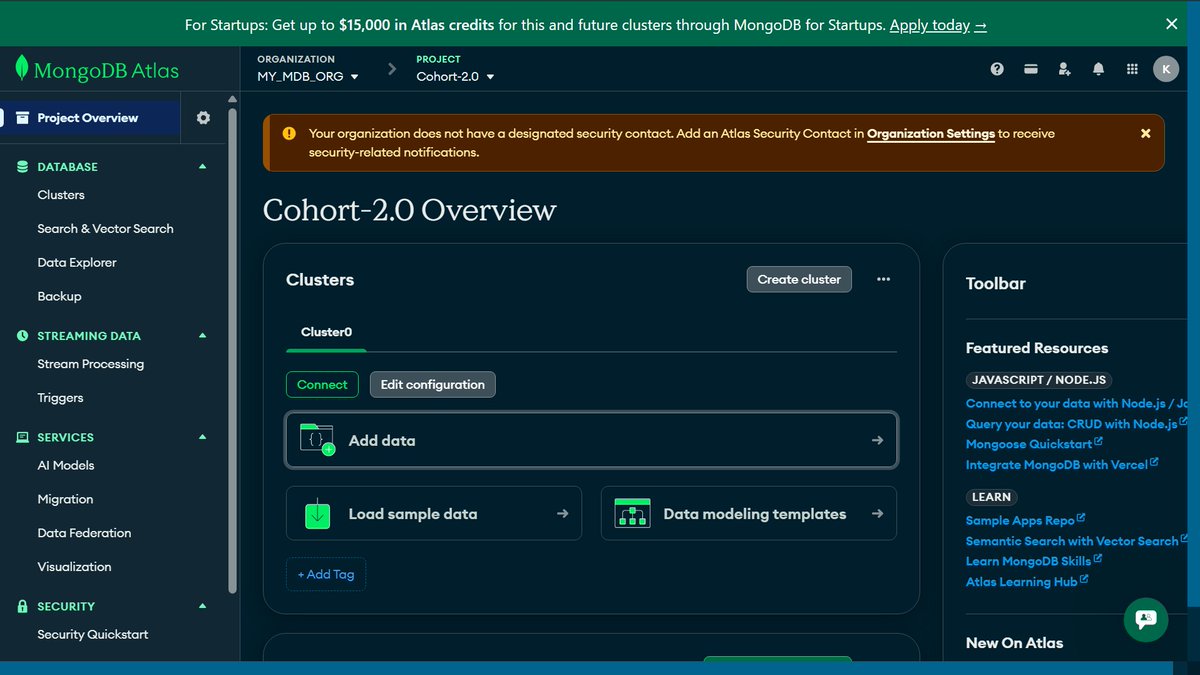The image size is (1200, 675).
Task: Open the notifications bell icon
Action: 1099,69
